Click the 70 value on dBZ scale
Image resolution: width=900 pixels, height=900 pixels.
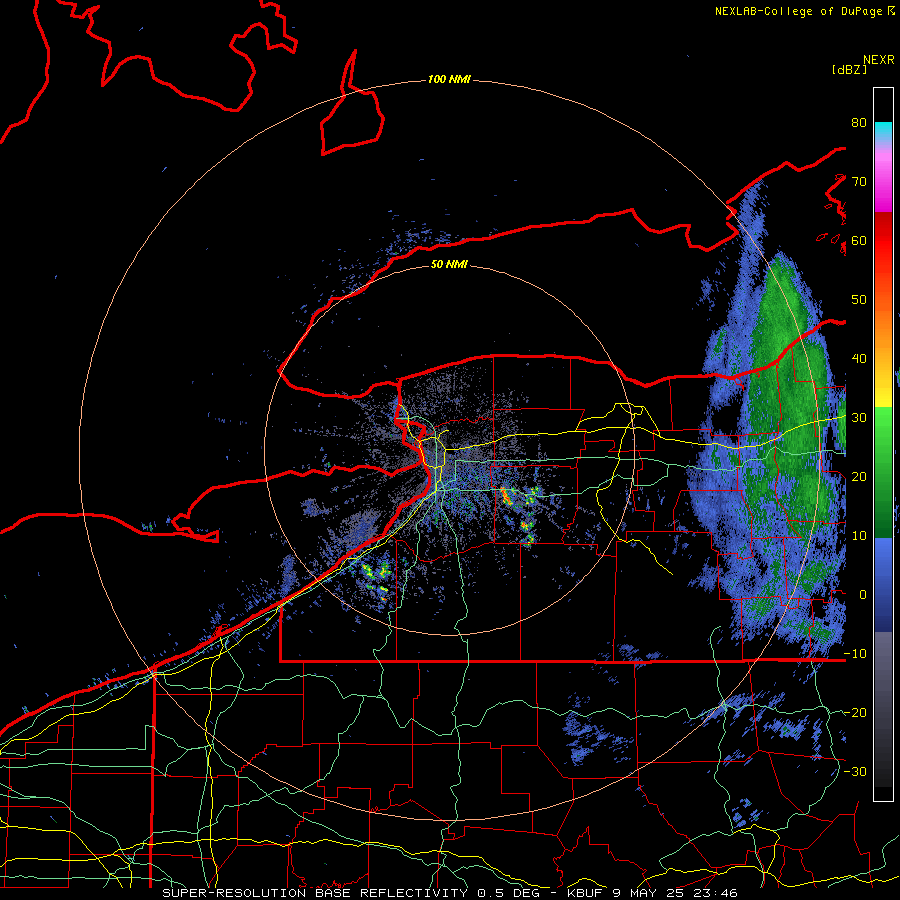click(x=859, y=181)
